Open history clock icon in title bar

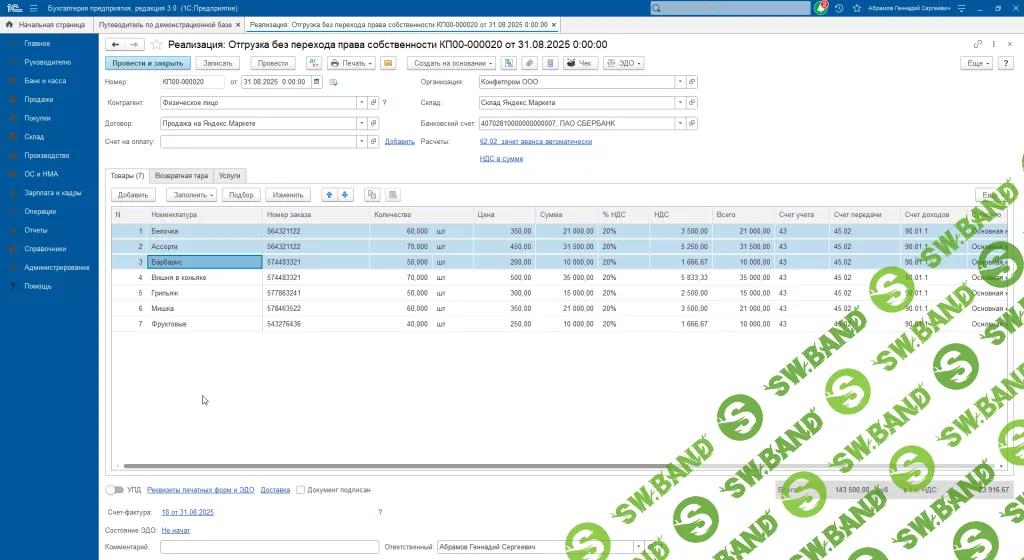[x=838, y=8]
